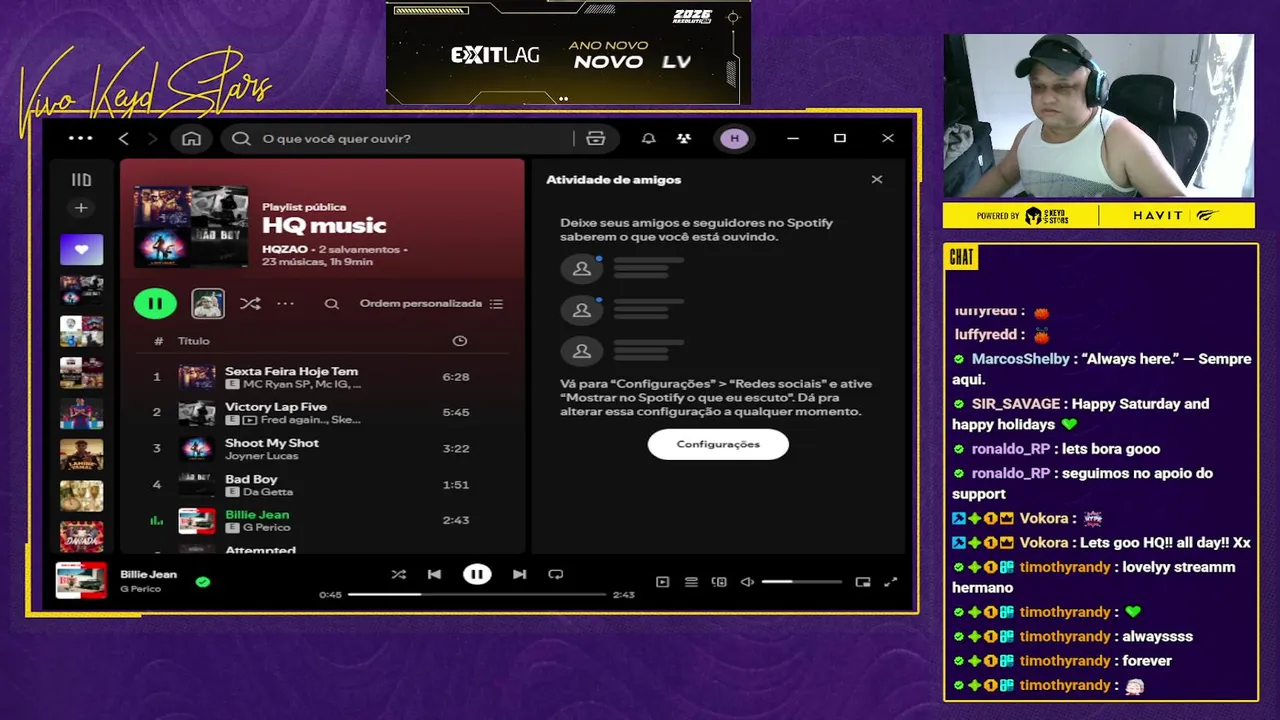Toggle Now Playing view icon
This screenshot has height=720, width=1280.
[x=662, y=582]
